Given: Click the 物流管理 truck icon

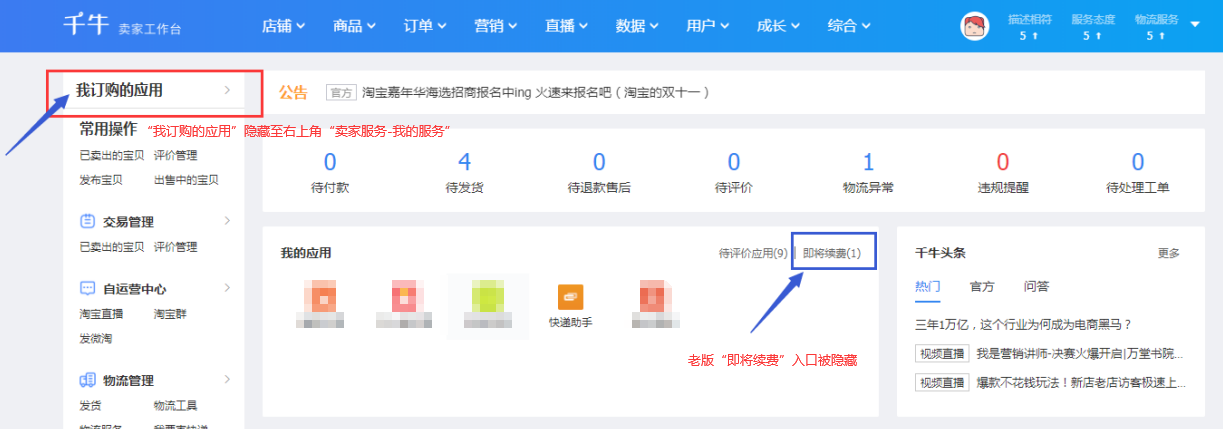Looking at the screenshot, I should tap(87, 380).
